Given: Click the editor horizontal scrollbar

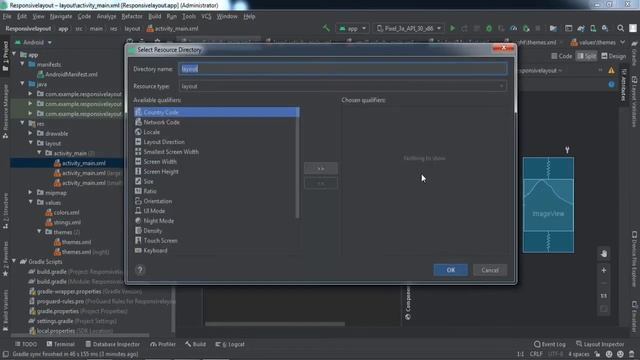Looking at the screenshot, I should click(275, 324).
